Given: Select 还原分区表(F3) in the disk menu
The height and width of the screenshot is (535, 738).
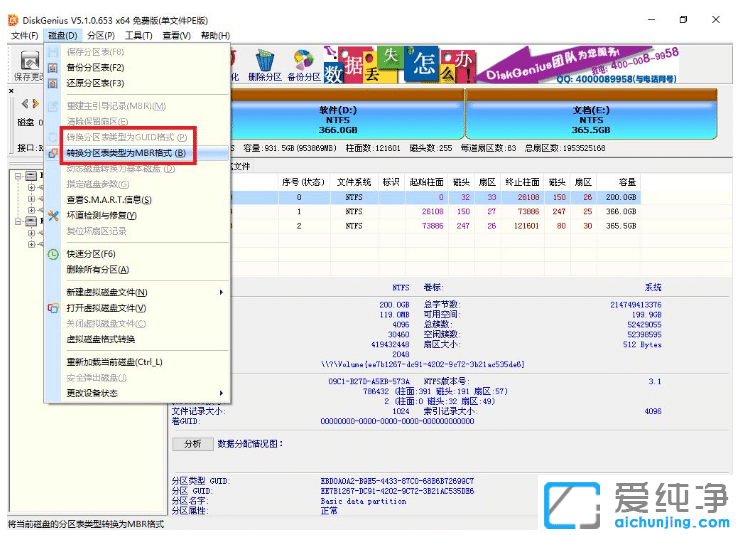Looking at the screenshot, I should (x=95, y=83).
